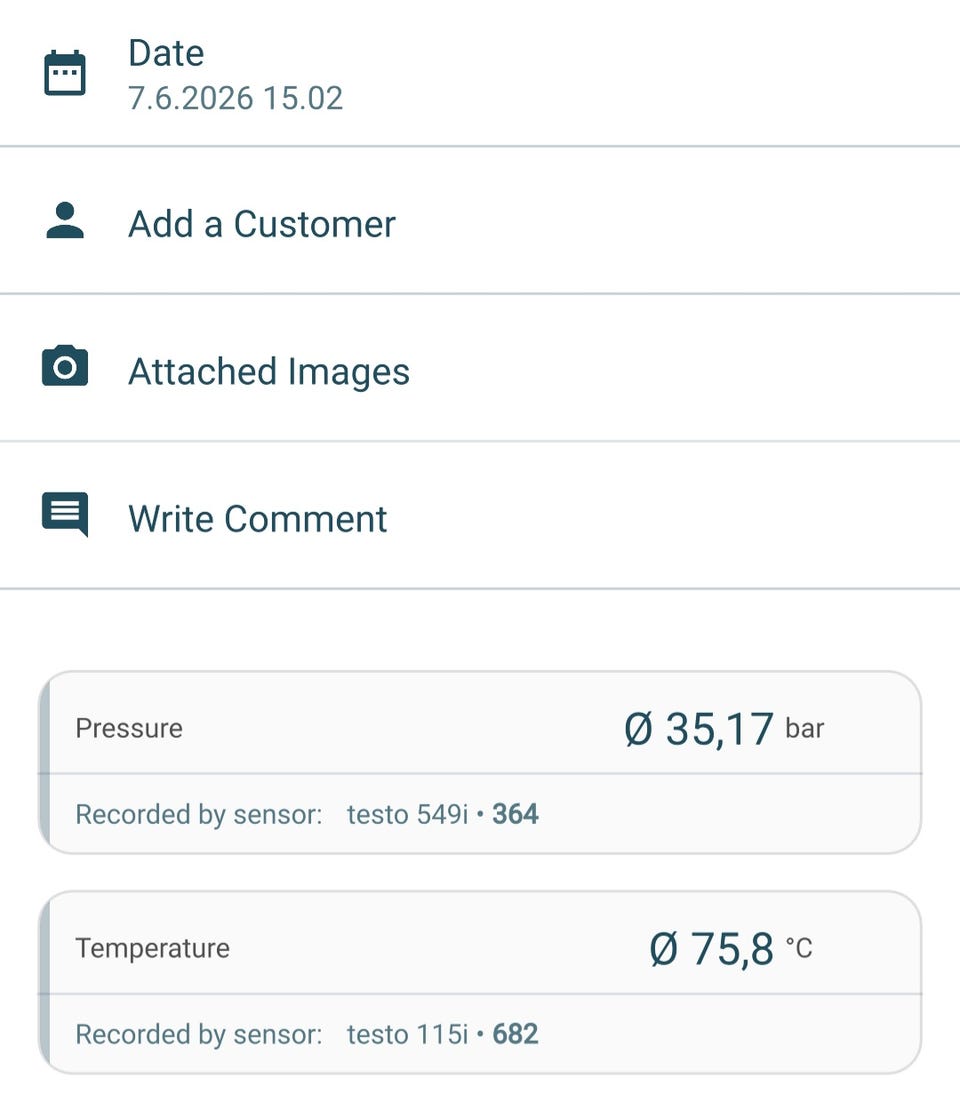Tap the person icon for Add a Customer
The height and width of the screenshot is (1119, 960).
(65, 221)
